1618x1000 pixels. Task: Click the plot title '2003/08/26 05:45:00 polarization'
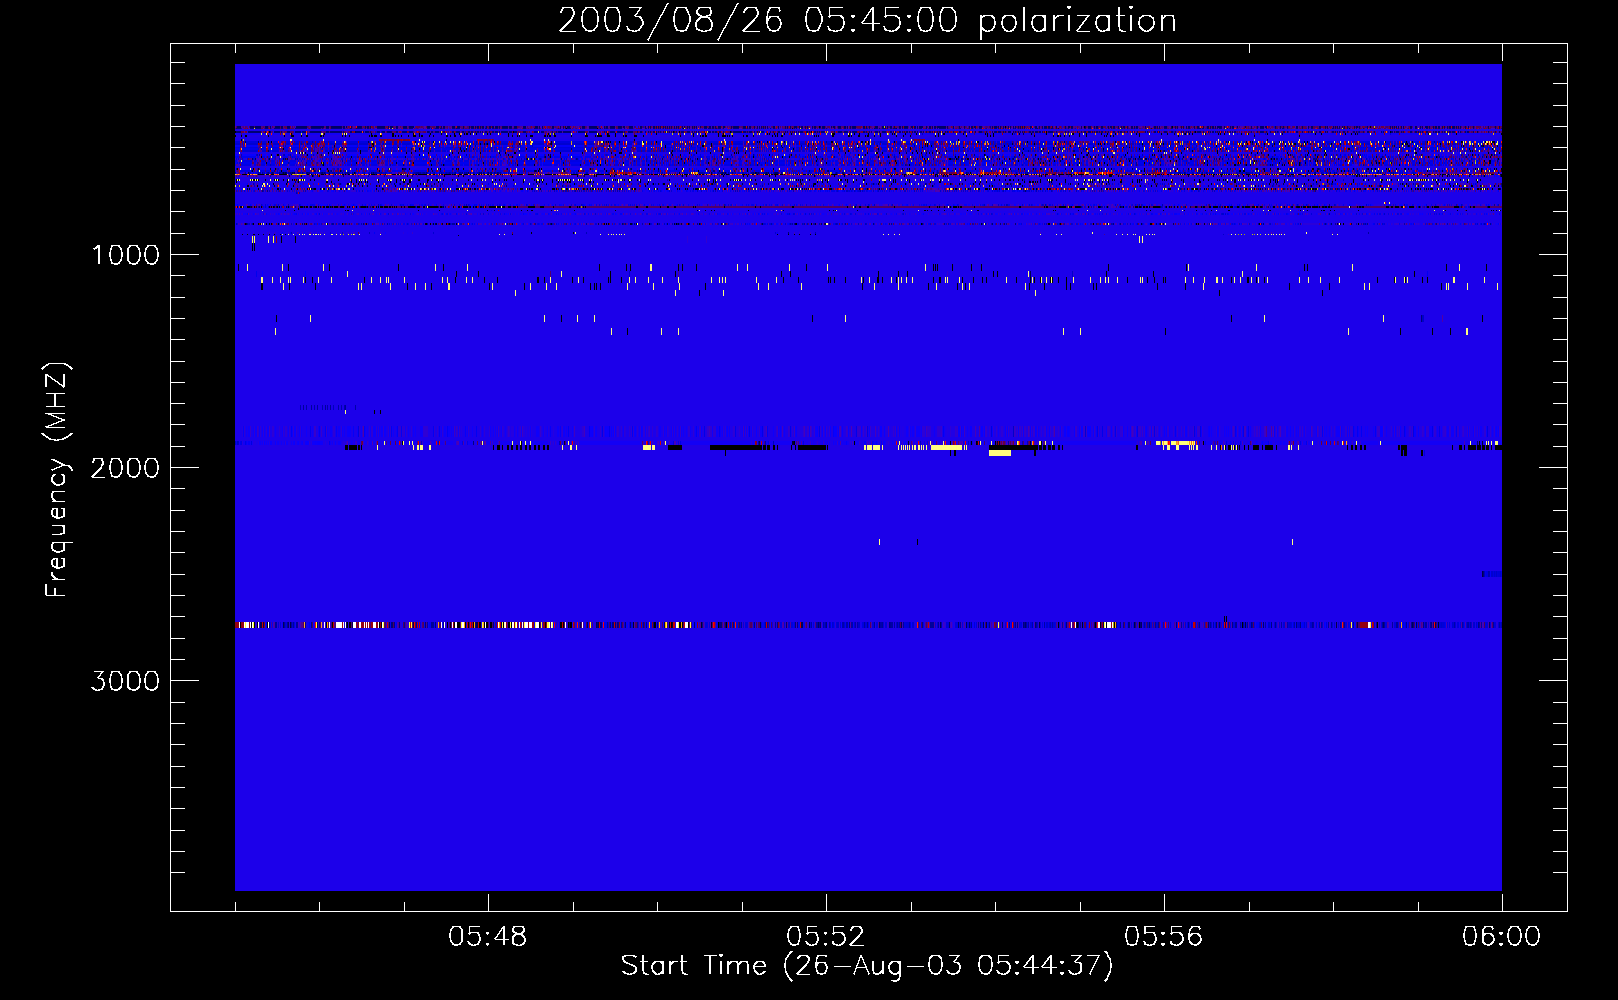(x=867, y=21)
